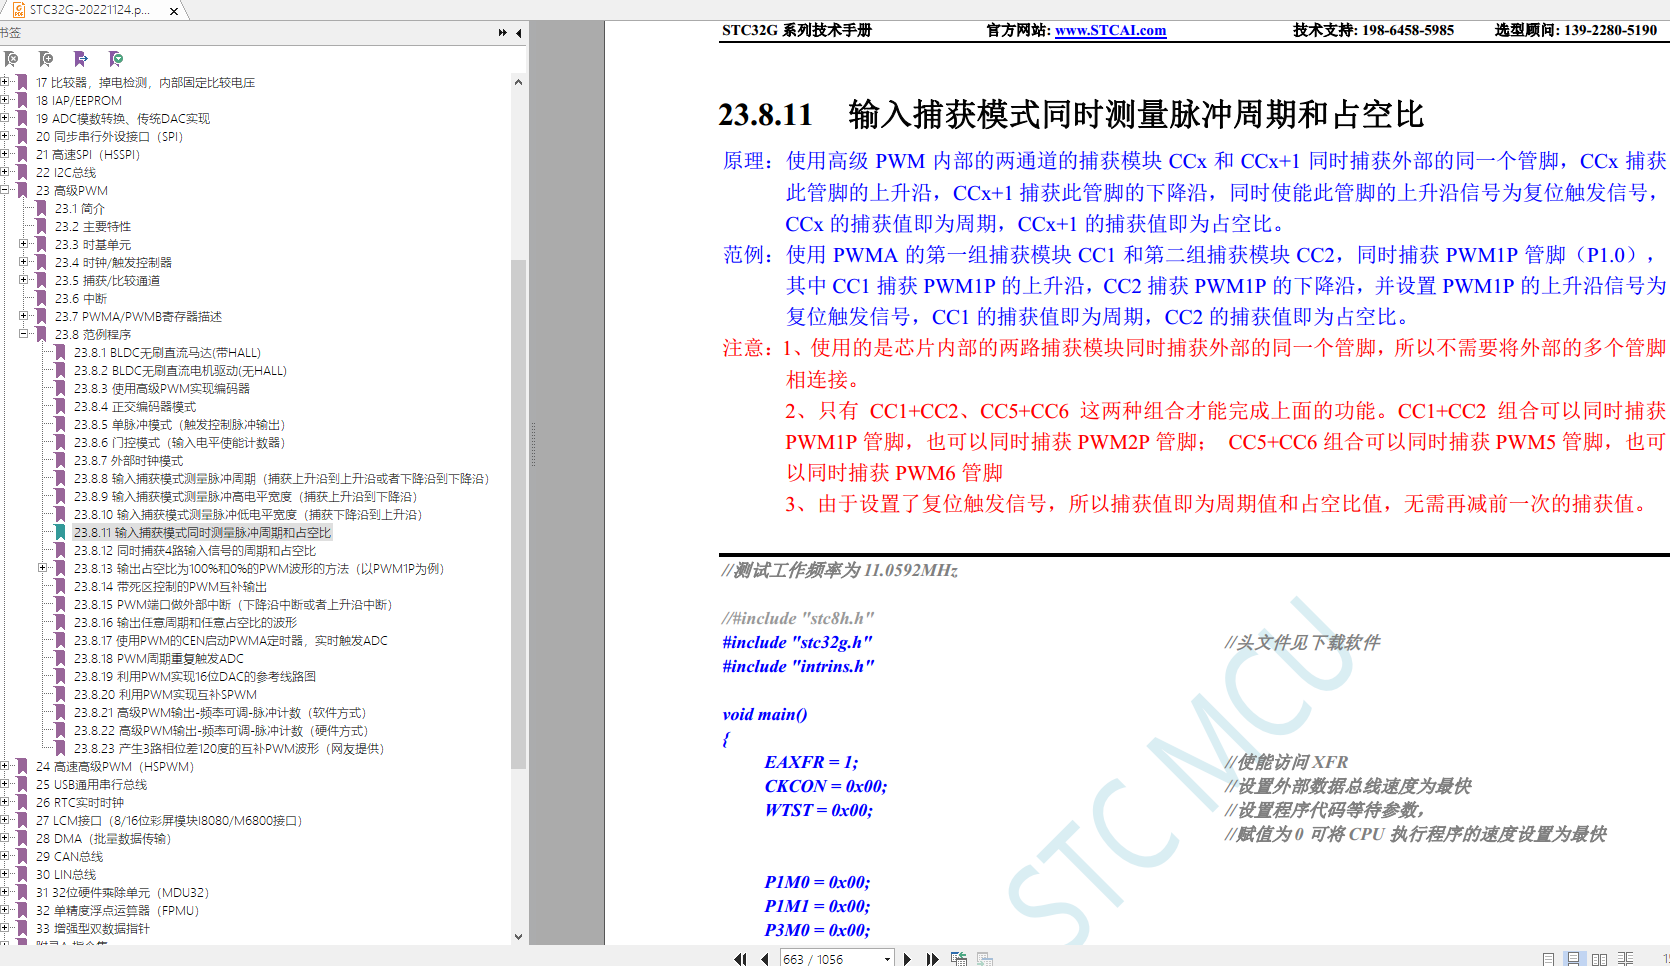This screenshot has width=1670, height=966.
Task: Click bookmark icon of 23.6 中断
Action: pyautogui.click(x=41, y=299)
